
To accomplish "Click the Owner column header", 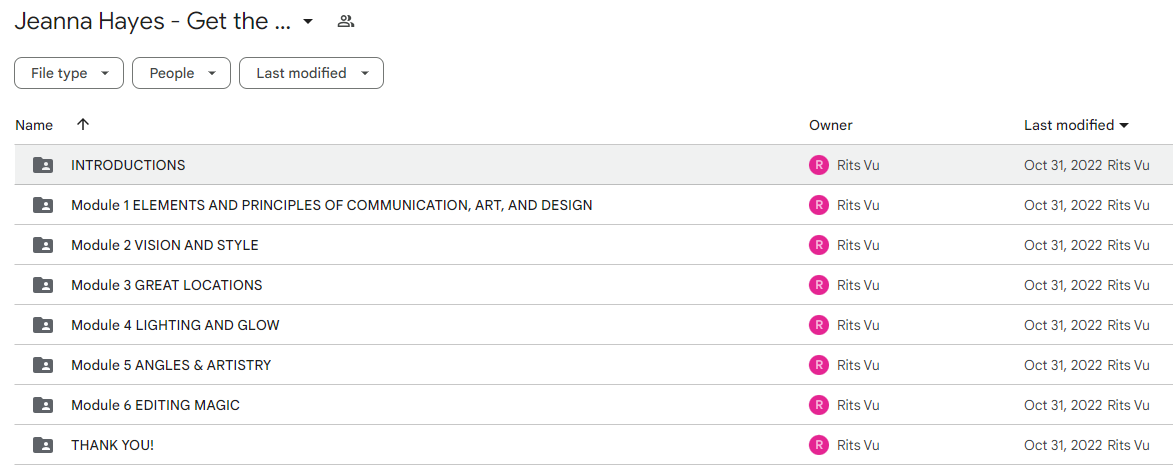I will (830, 125).
